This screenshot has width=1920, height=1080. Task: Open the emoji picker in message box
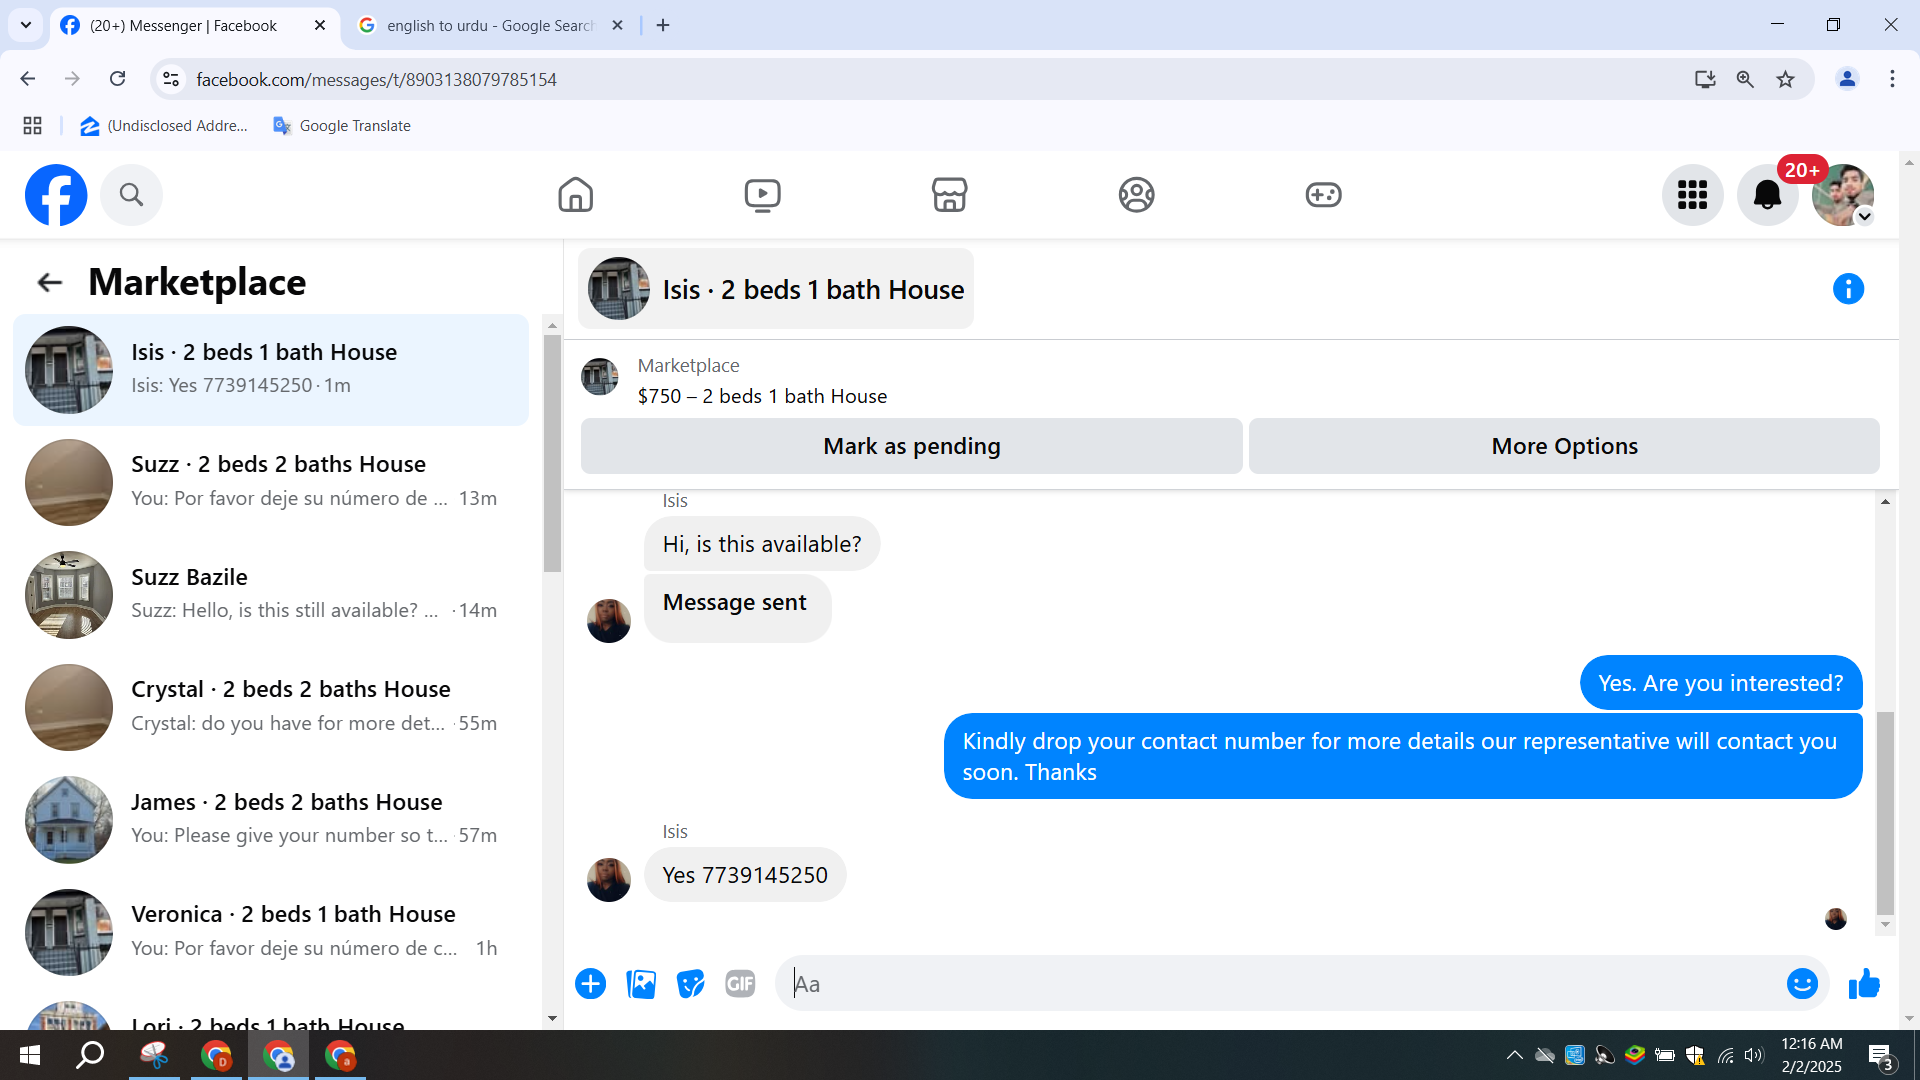[x=1802, y=984]
